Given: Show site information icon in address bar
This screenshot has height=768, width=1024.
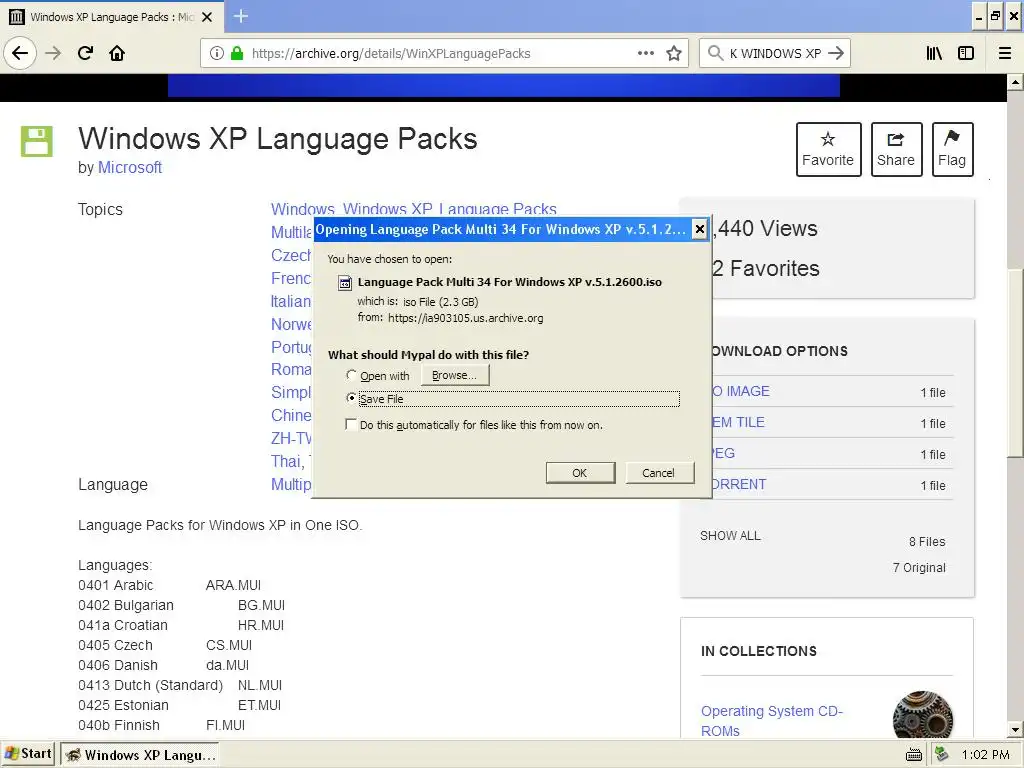Looking at the screenshot, I should pos(217,53).
